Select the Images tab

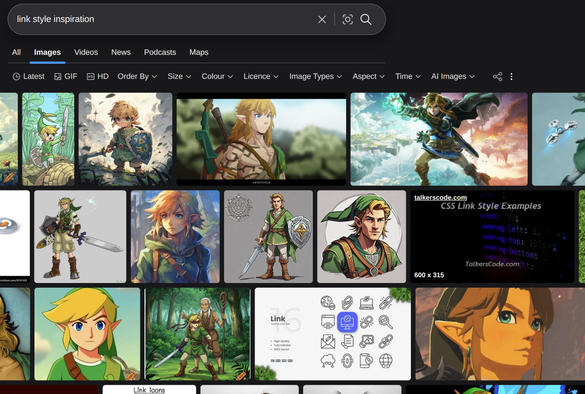click(x=47, y=52)
